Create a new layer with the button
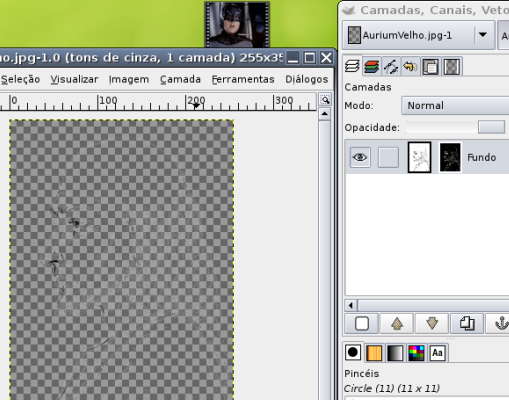Viewport: 509px width, 400px height. click(362, 323)
